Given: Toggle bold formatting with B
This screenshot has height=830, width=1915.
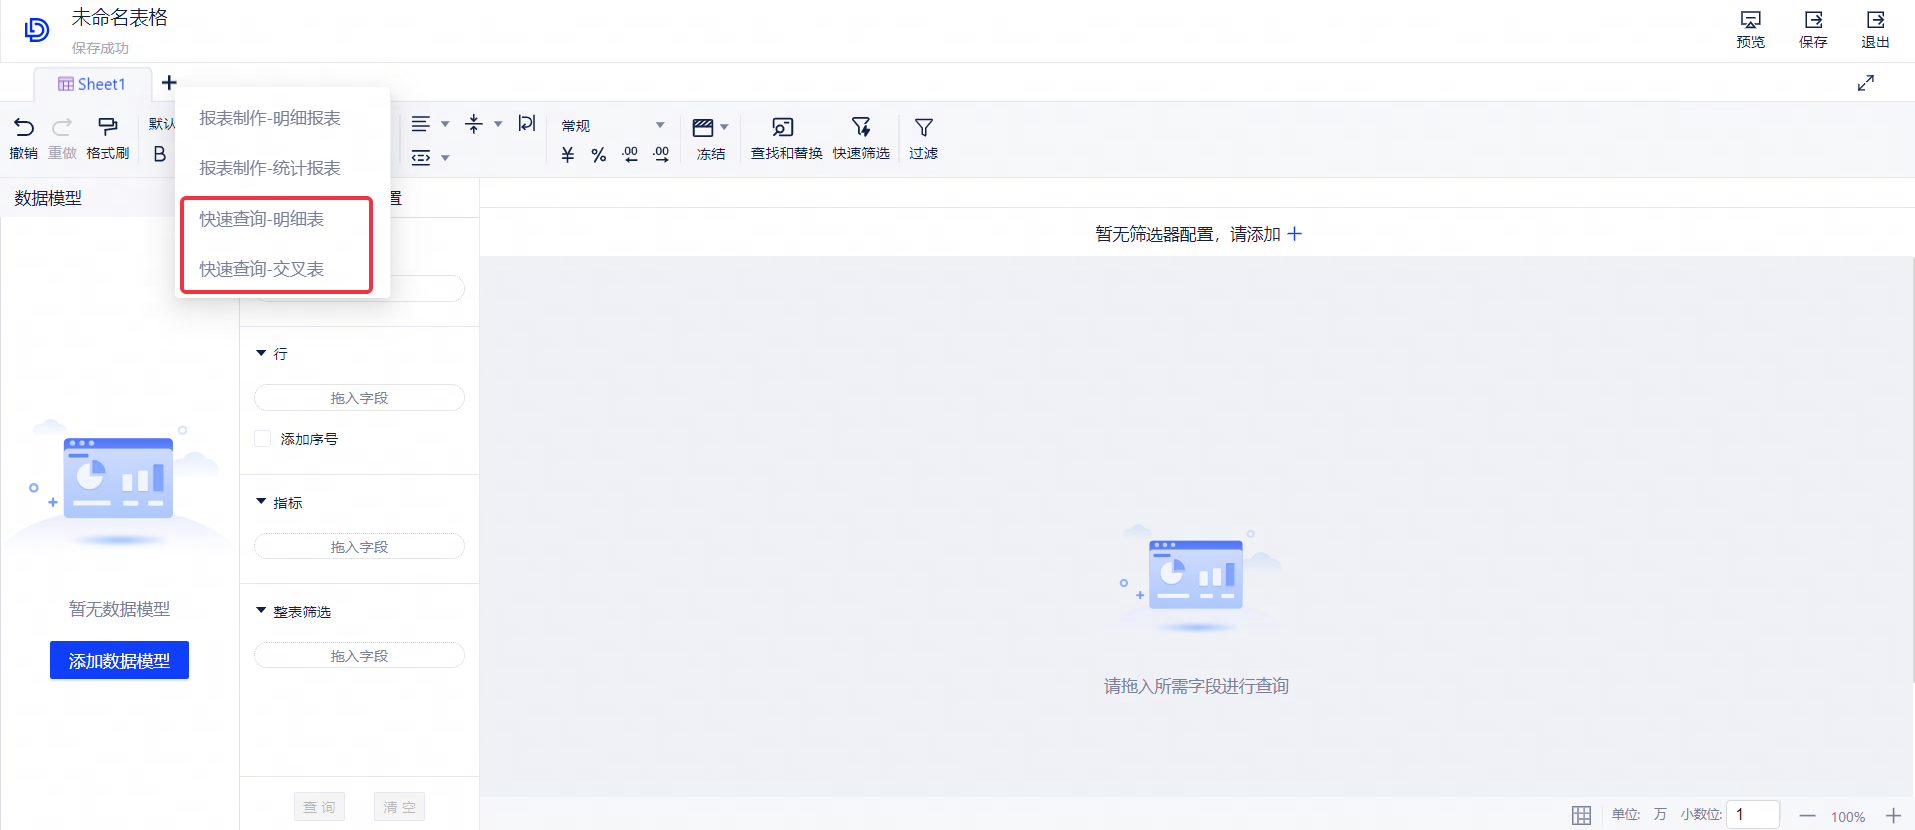Looking at the screenshot, I should click(160, 154).
